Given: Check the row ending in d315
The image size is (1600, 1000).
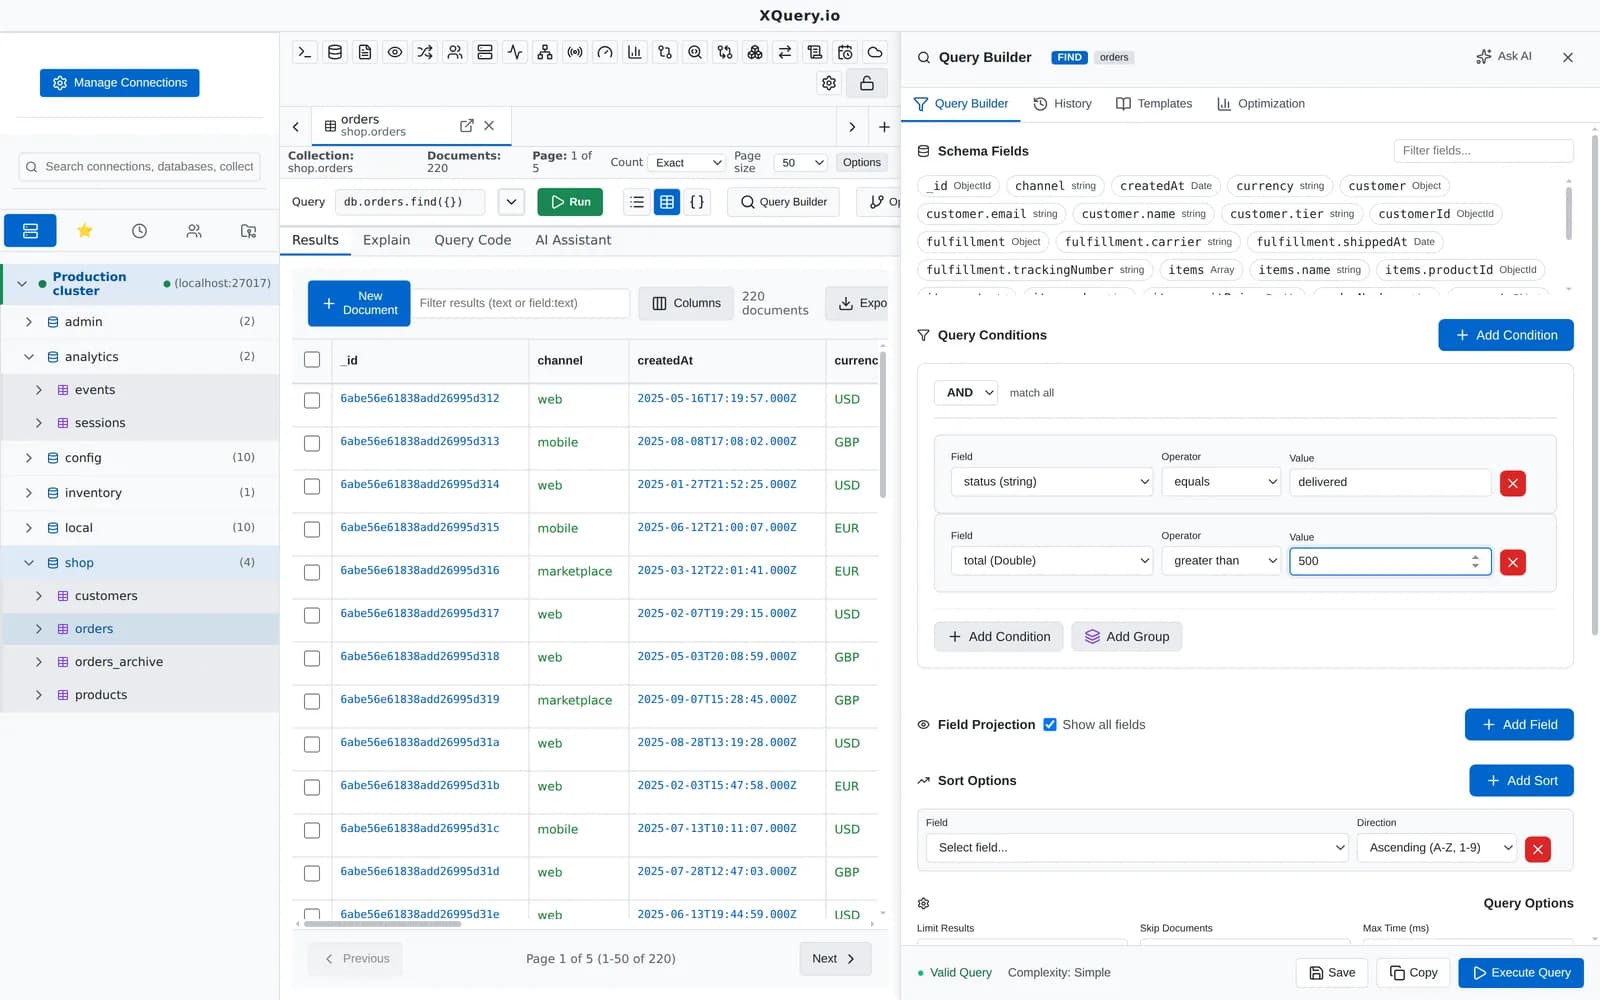Looking at the screenshot, I should pos(312,529).
